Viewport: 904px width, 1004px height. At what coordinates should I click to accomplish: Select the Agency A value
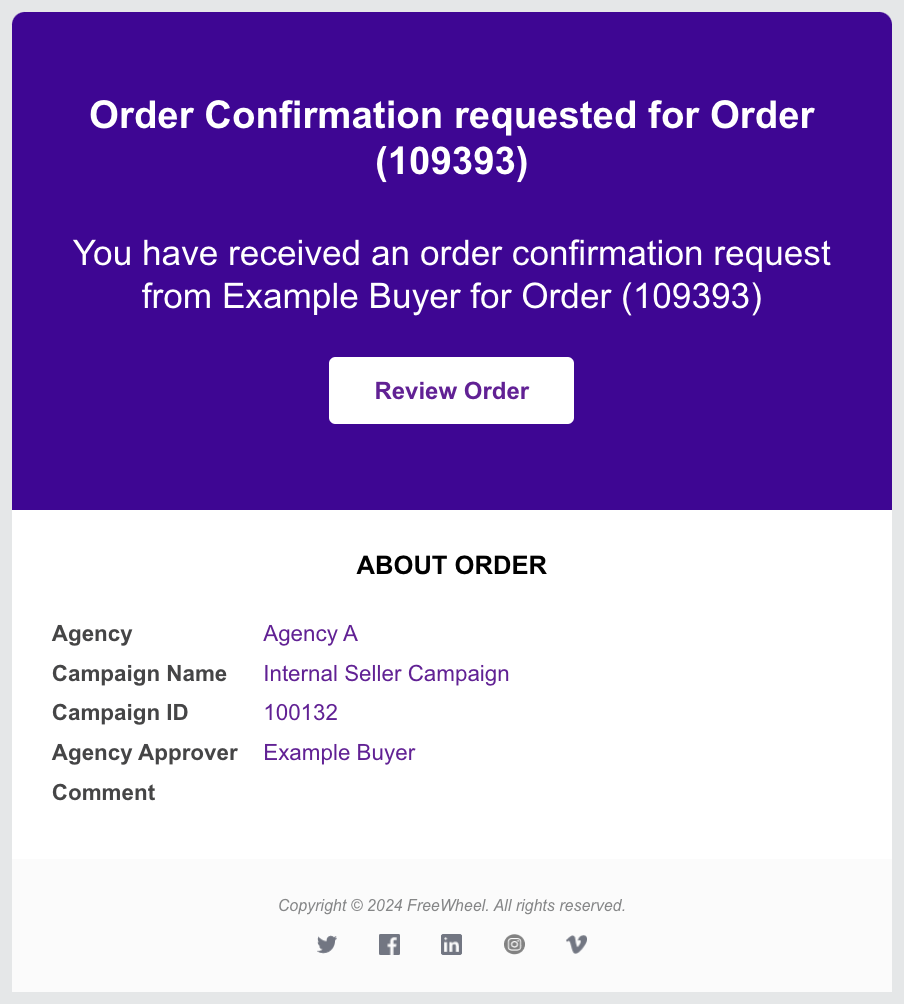[x=311, y=634]
